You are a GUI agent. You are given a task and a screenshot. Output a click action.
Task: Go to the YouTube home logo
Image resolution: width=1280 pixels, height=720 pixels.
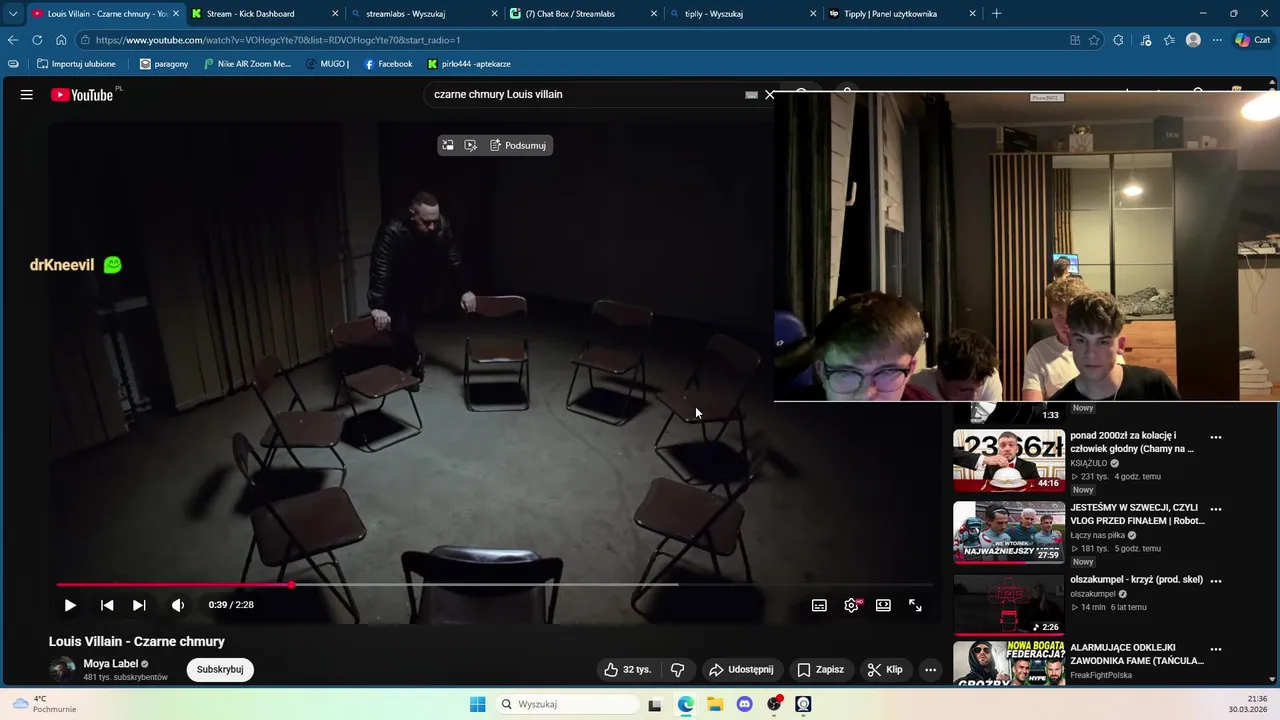tap(82, 95)
